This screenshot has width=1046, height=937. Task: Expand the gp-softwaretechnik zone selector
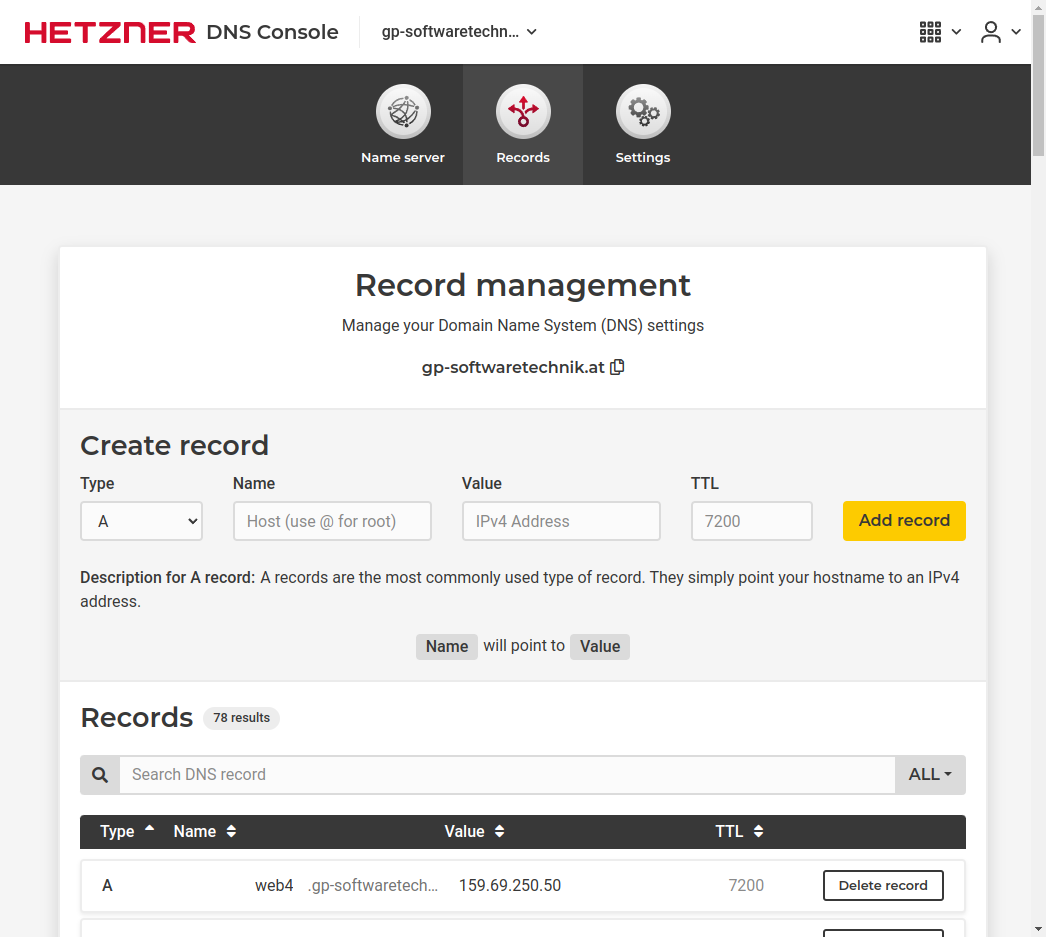click(x=460, y=32)
